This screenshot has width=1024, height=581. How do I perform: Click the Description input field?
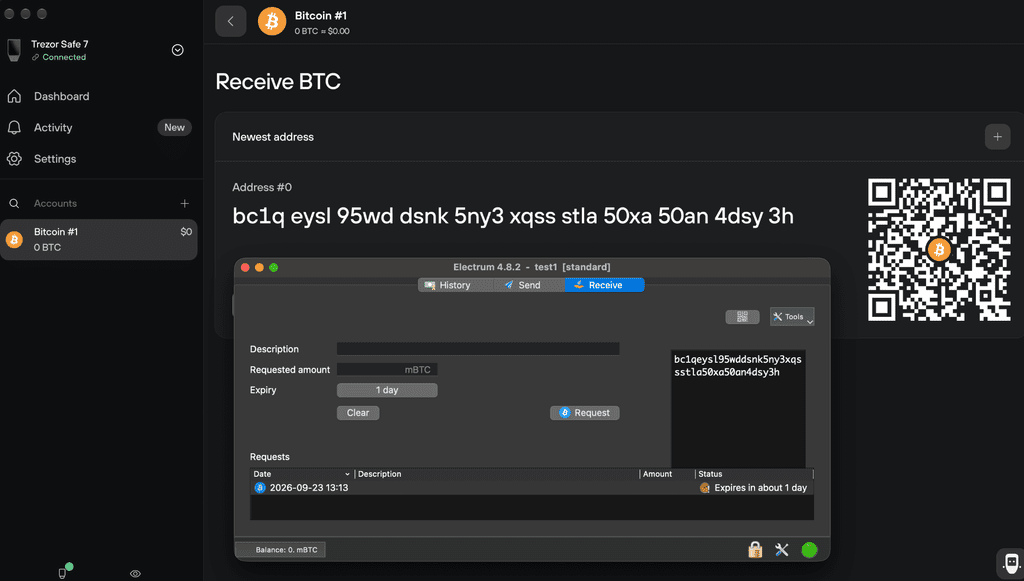point(478,349)
